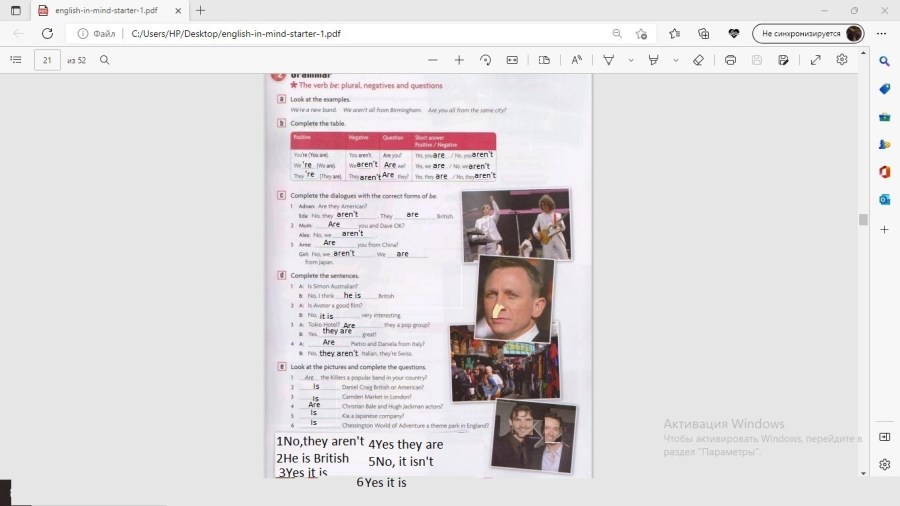Zoom in using the plus button
Screen dimensions: 900x506
point(459,60)
